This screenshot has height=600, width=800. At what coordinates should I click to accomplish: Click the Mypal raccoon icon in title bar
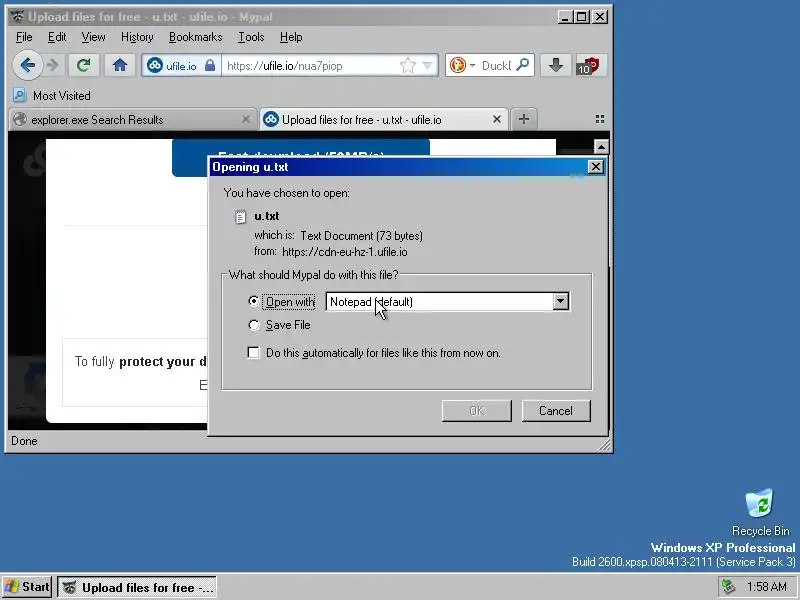tap(17, 17)
